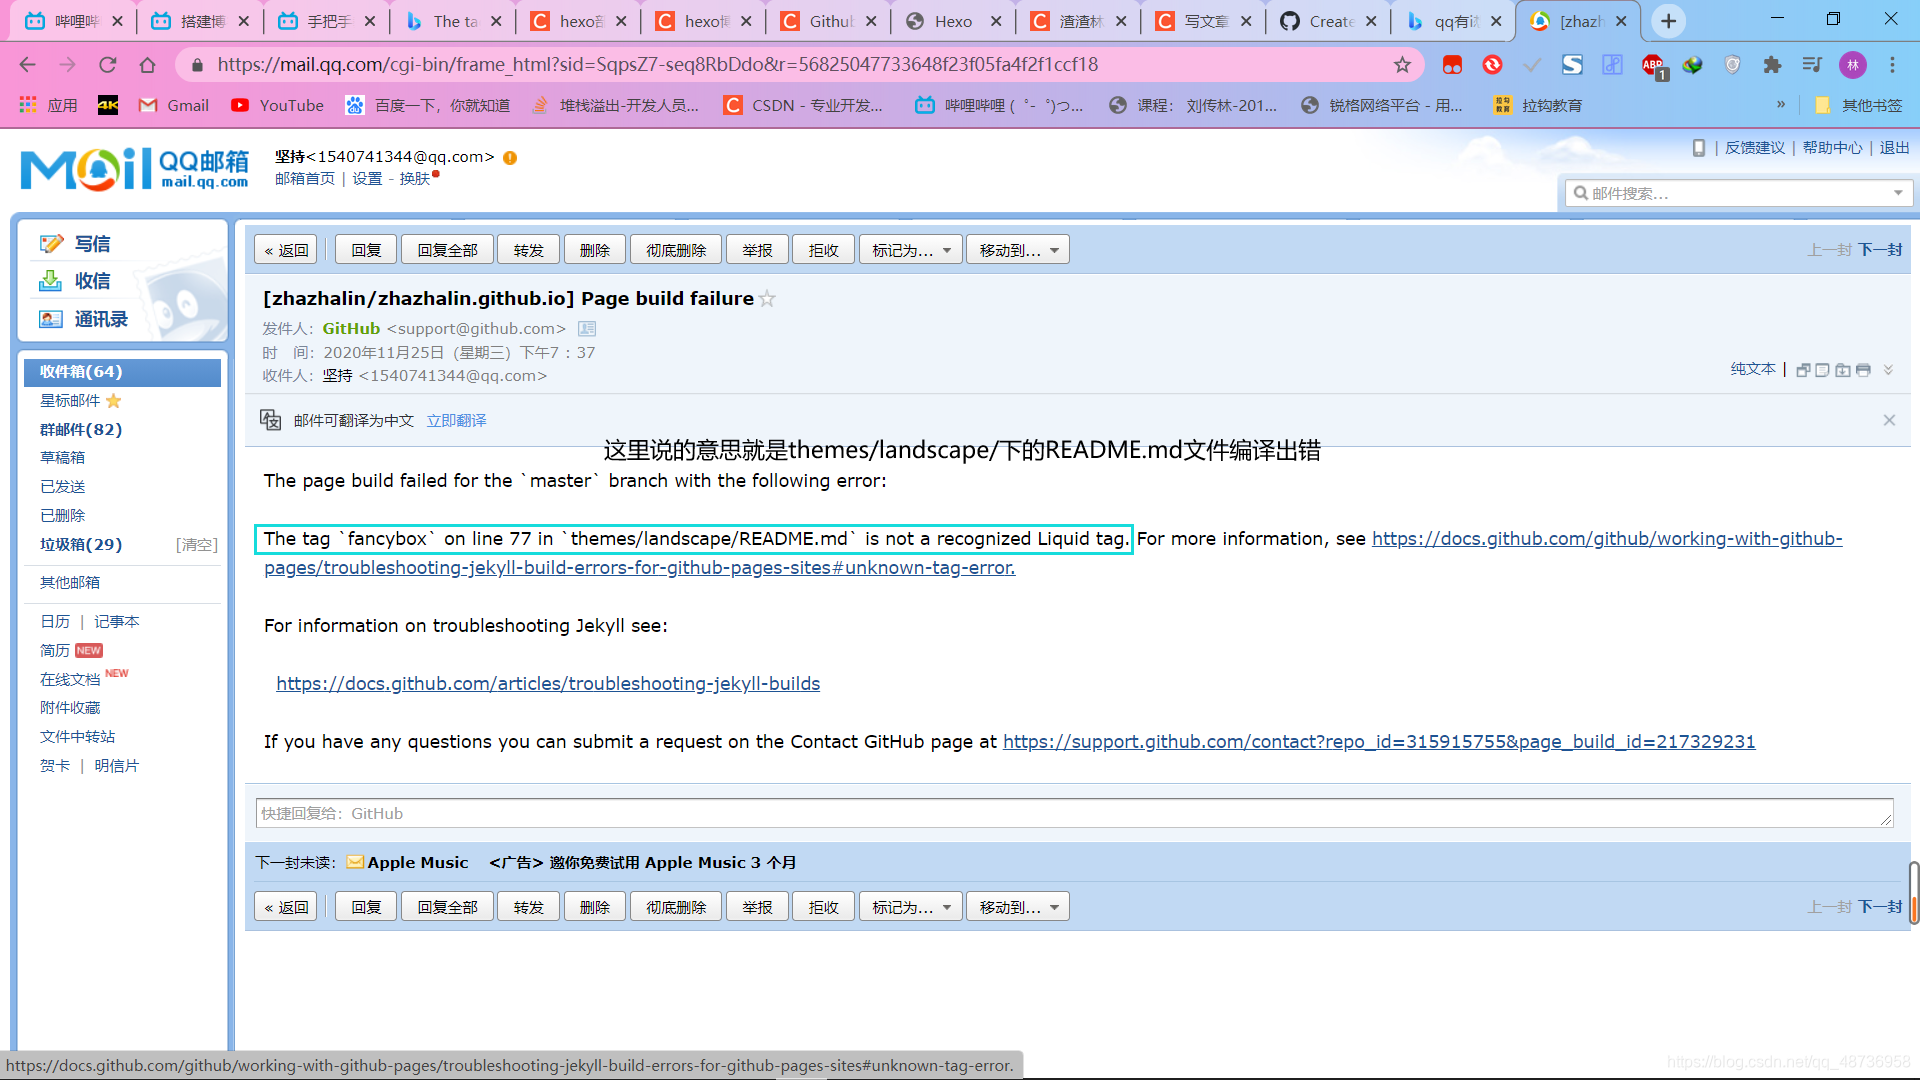This screenshot has height=1080, width=1920.
Task: Reload the current page
Action: [107, 65]
